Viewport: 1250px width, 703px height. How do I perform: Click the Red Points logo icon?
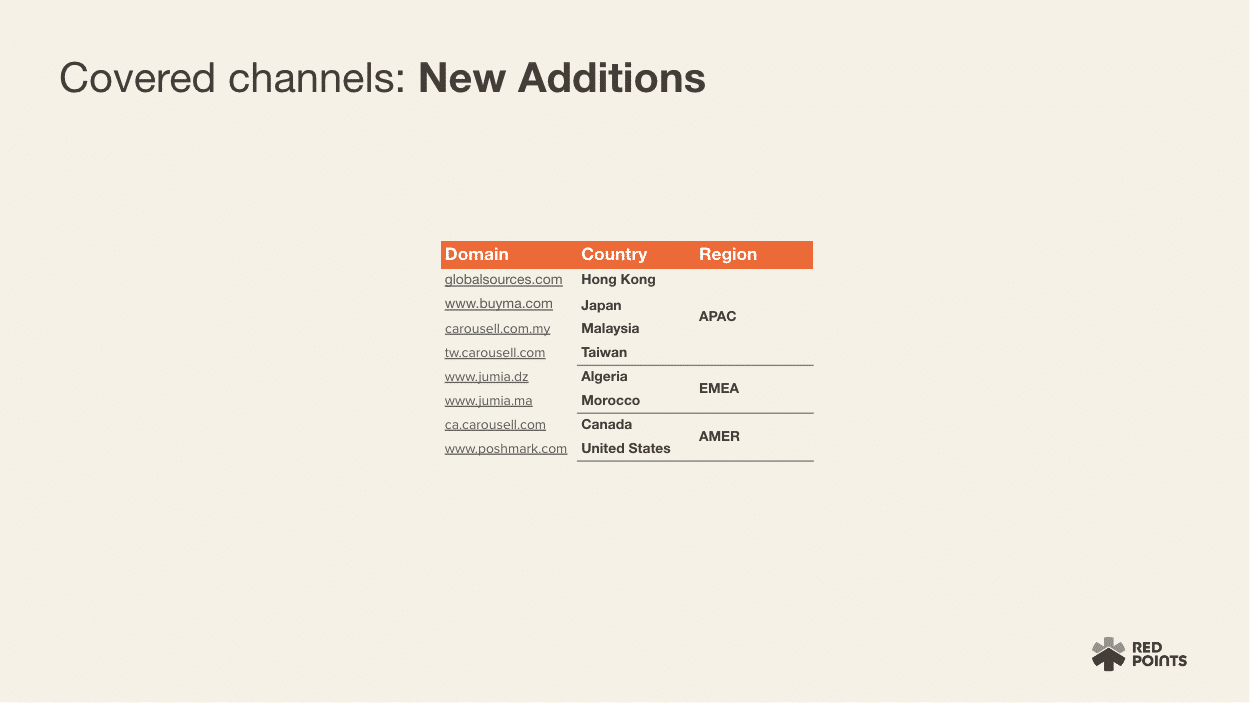[1108, 654]
